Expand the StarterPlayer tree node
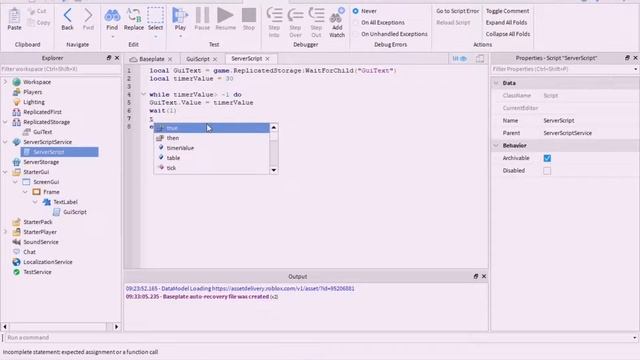Viewport: 640px width, 360px height. click(x=5, y=232)
